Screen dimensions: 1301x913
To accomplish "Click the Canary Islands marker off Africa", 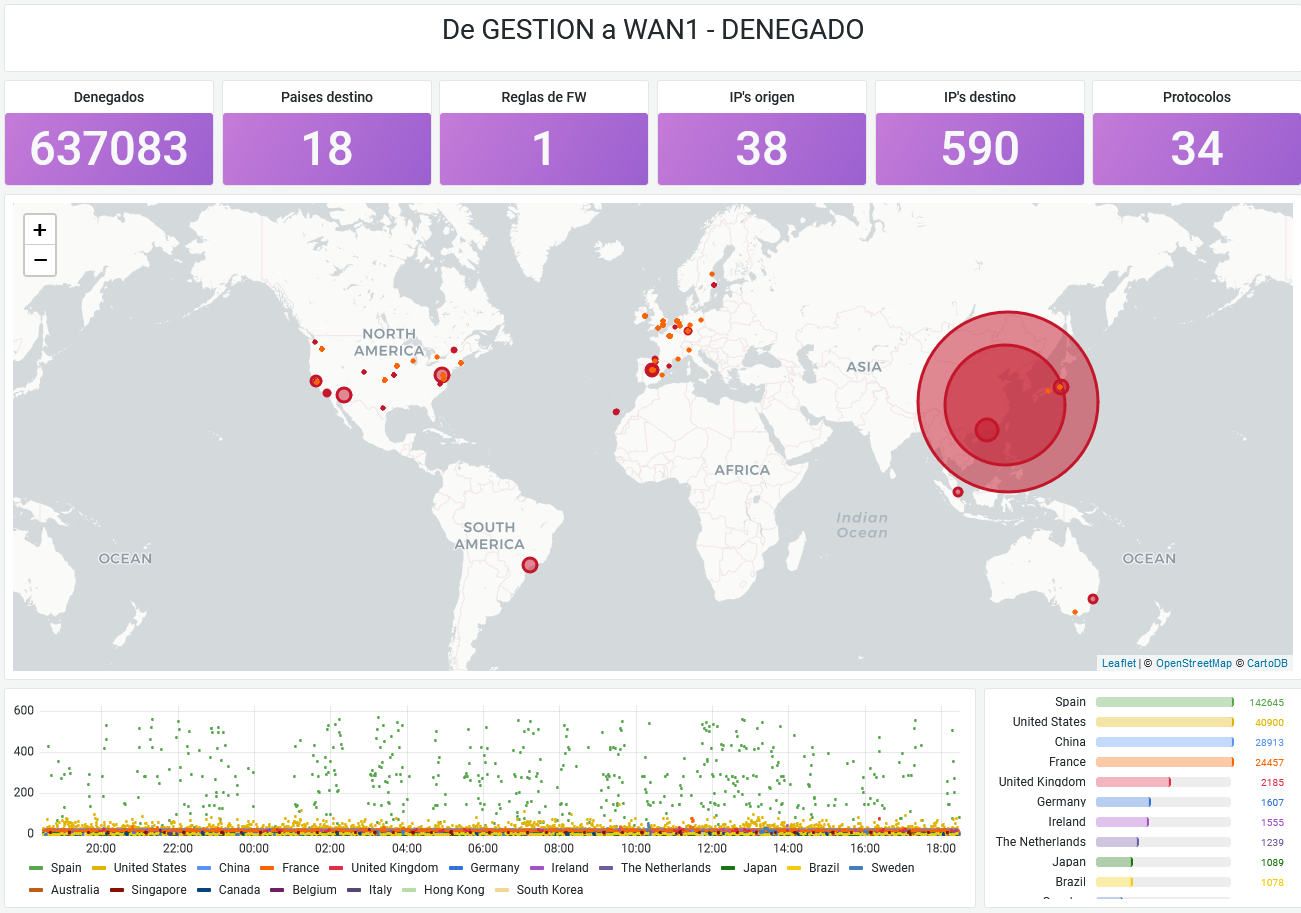I will point(616,411).
